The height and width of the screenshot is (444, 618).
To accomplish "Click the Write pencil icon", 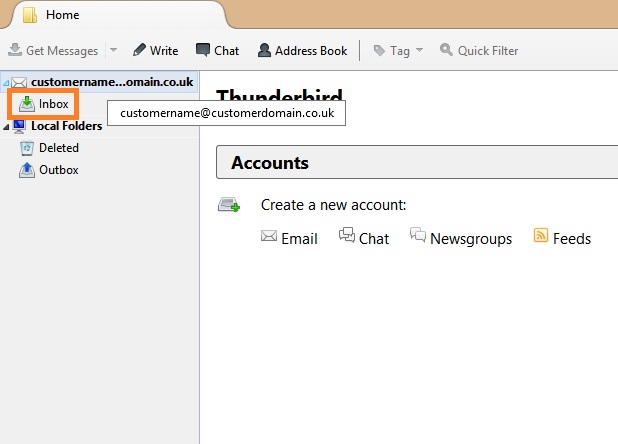I will (139, 50).
